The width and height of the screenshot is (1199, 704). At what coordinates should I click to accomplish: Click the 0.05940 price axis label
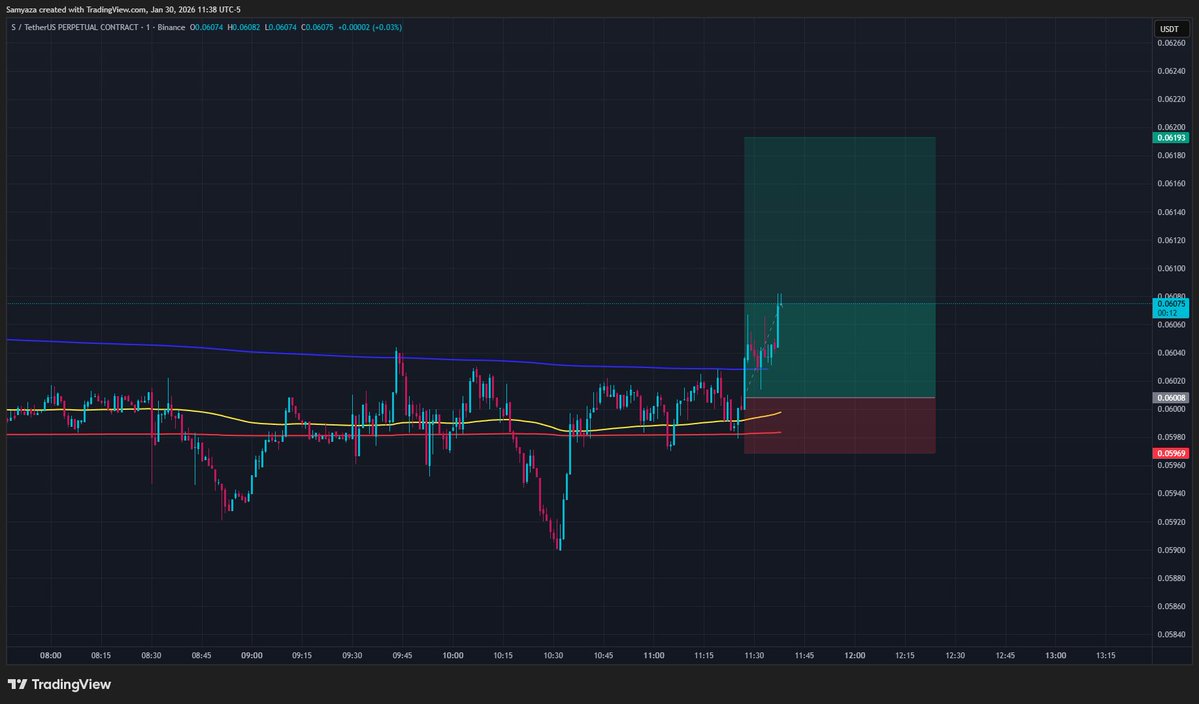pos(1171,494)
